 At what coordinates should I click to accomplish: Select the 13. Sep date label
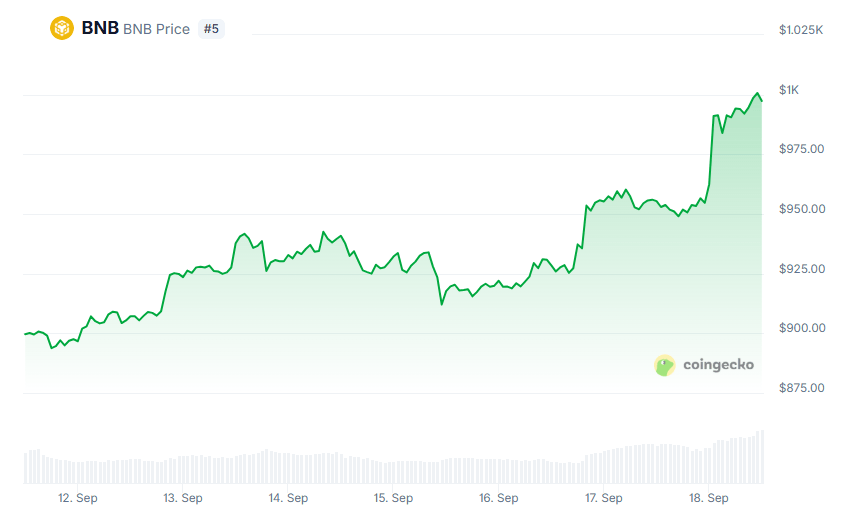[183, 498]
